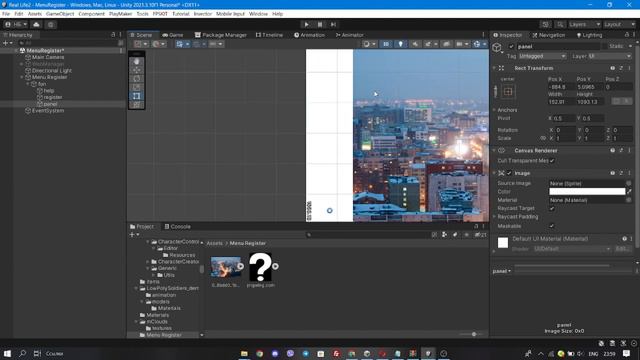Open scene effects dropdown icon
This screenshot has height=360, width=640.
(x=430, y=44)
